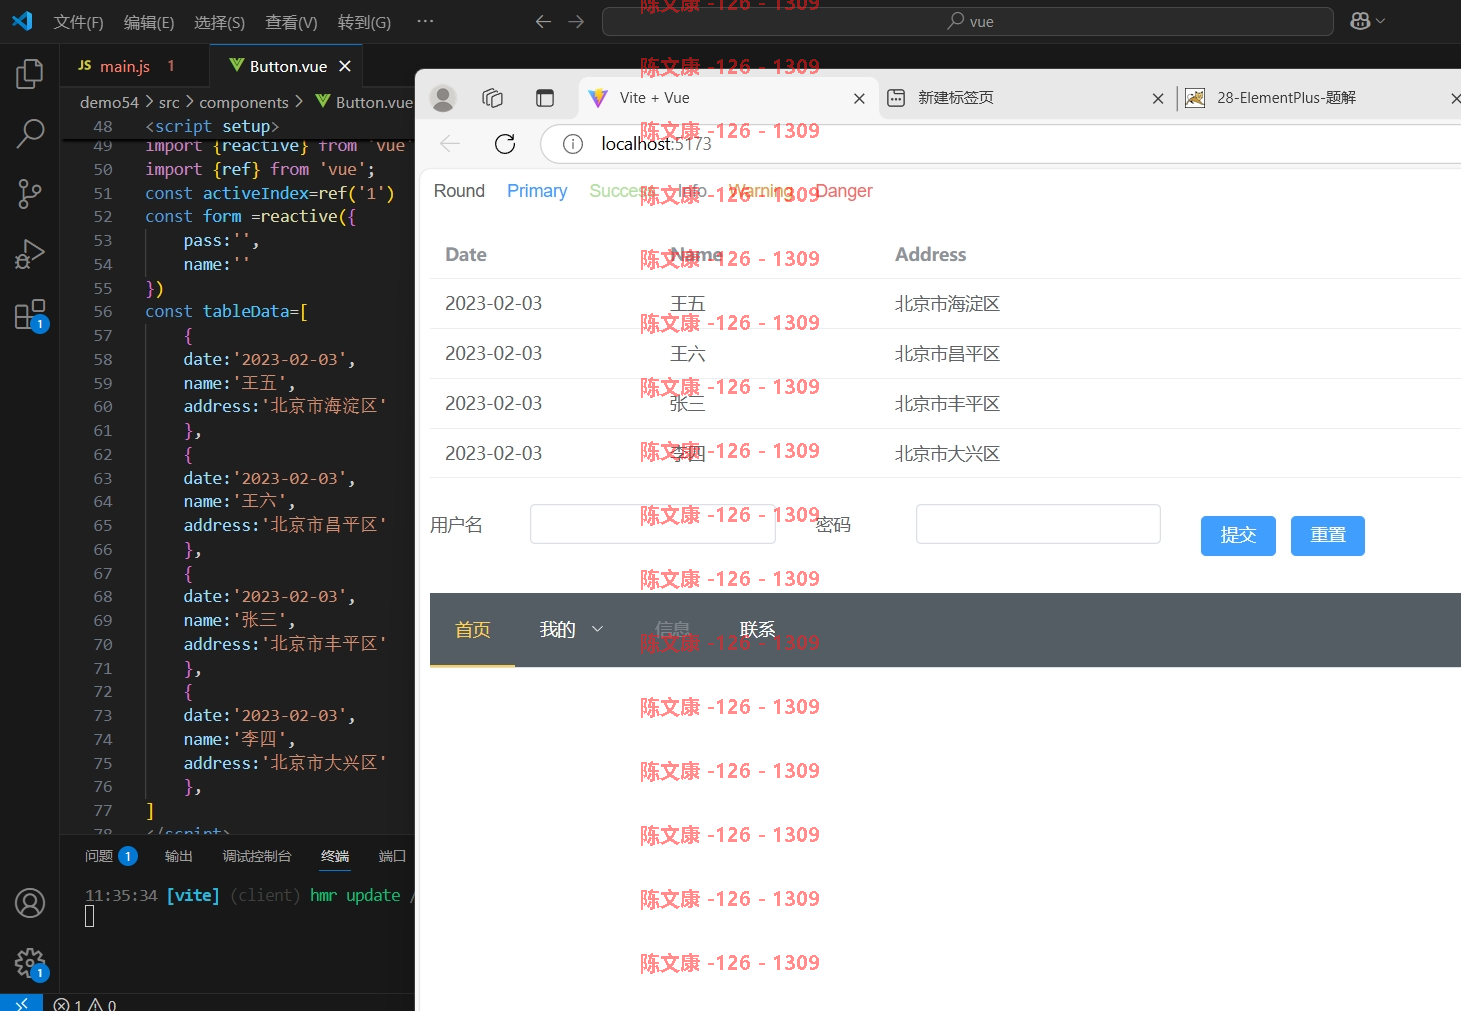Open the 终端 panel tab
This screenshot has height=1011, width=1461.
click(x=335, y=856)
